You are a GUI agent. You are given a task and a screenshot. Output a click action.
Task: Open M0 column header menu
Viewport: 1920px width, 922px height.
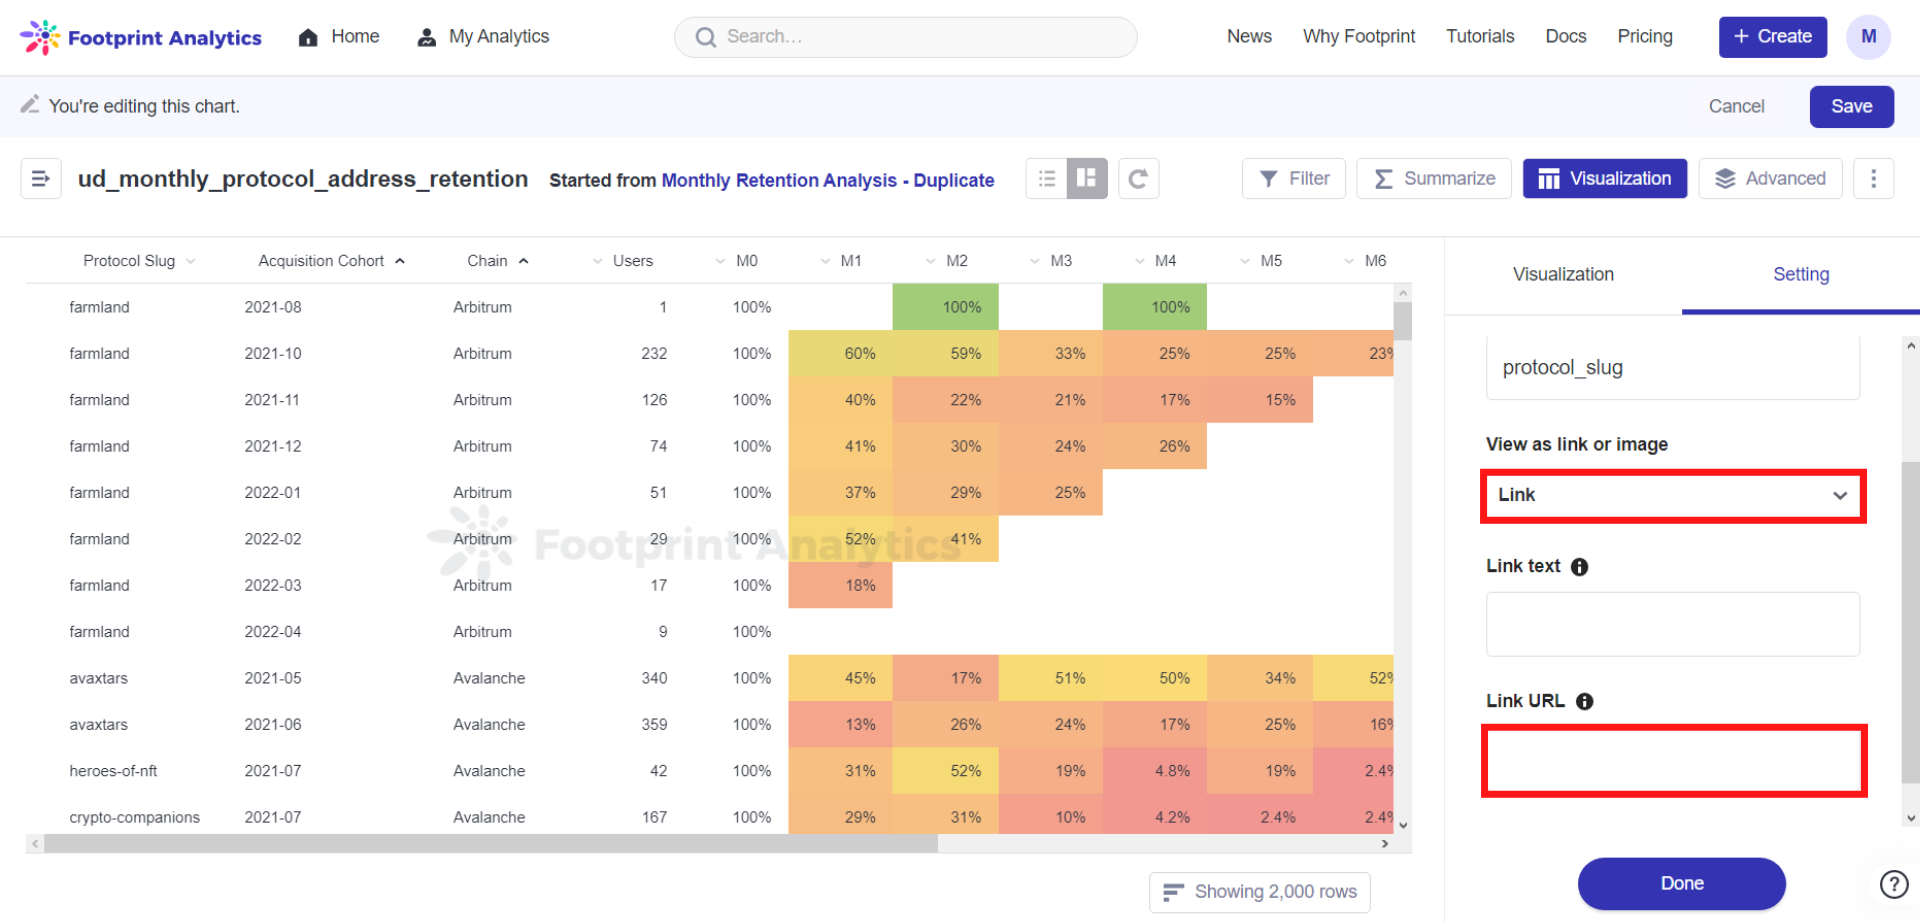tap(738, 261)
